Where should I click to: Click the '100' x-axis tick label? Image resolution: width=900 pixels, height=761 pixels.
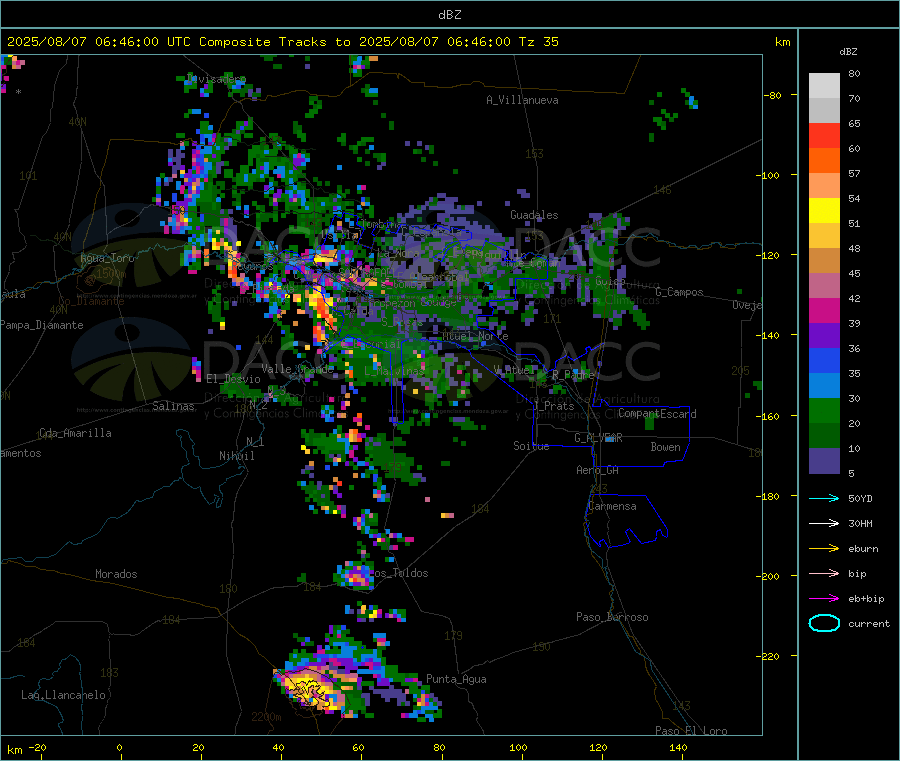click(x=518, y=747)
